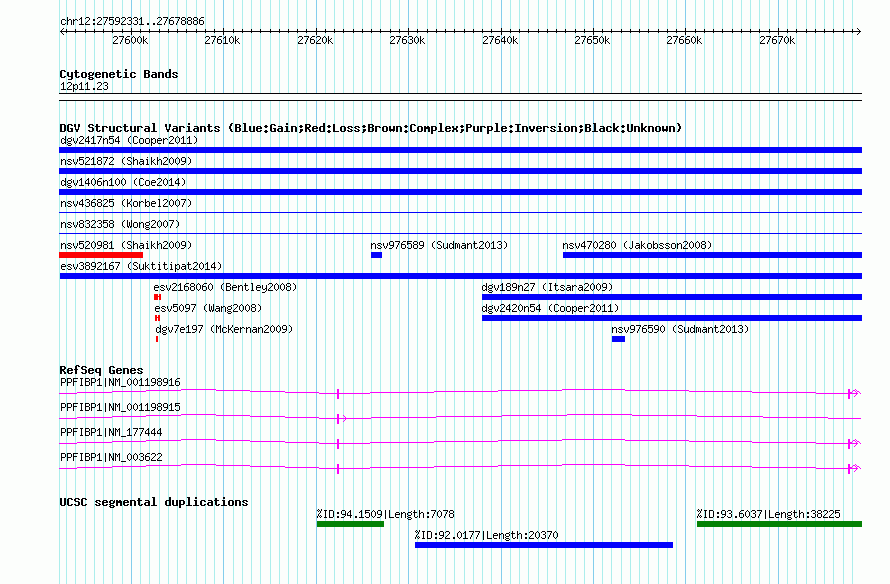
Task: Select the red nsv520981 (Shaikh2009) loss bar
Action: pyautogui.click(x=101, y=255)
